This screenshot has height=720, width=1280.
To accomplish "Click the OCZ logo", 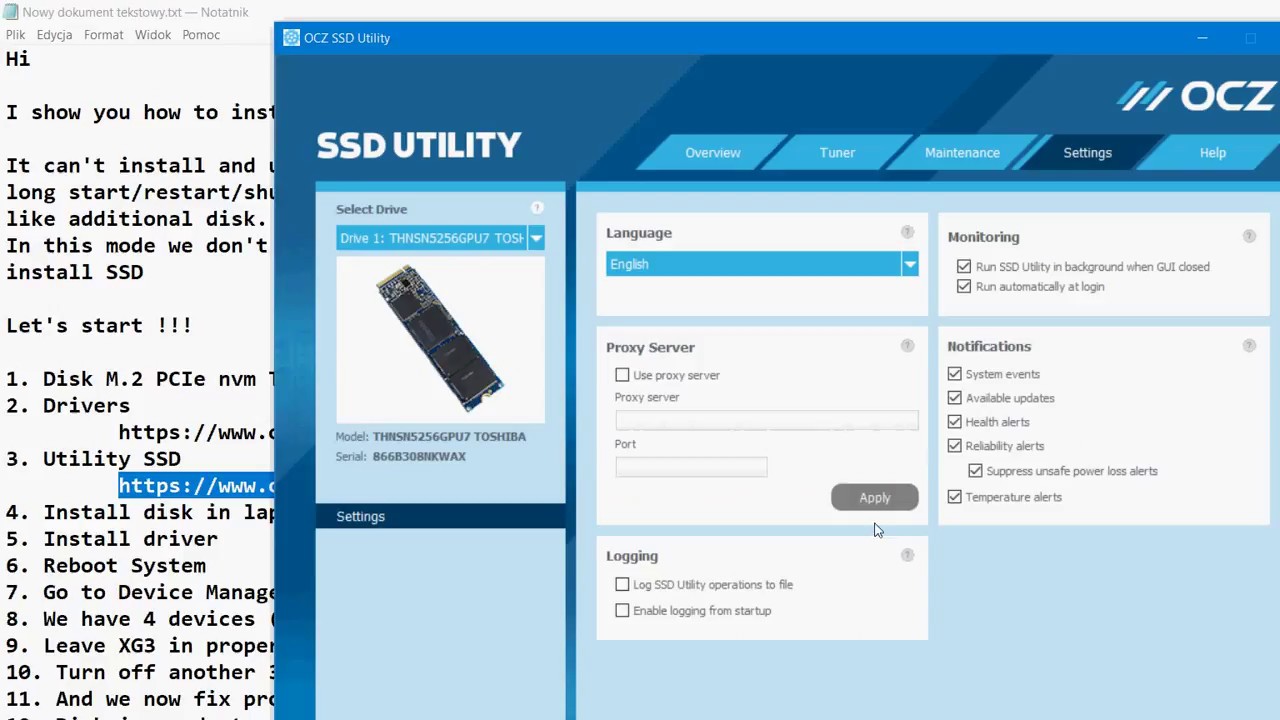I will coord(1197,96).
